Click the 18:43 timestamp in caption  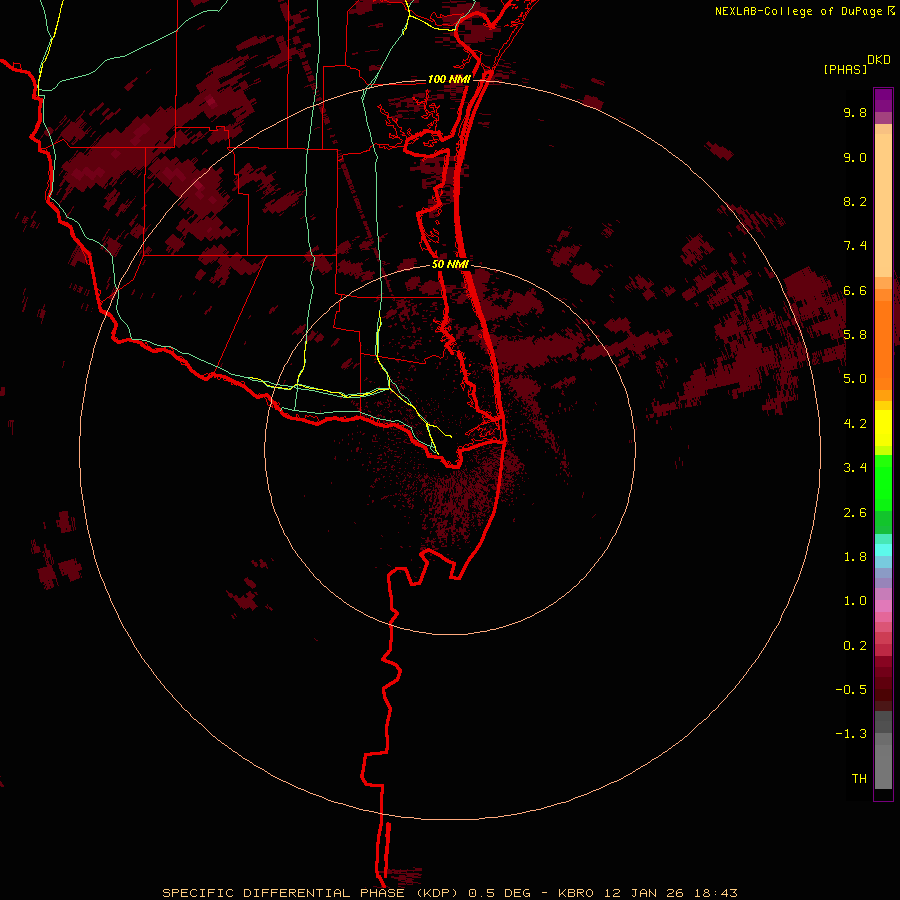tap(715, 893)
